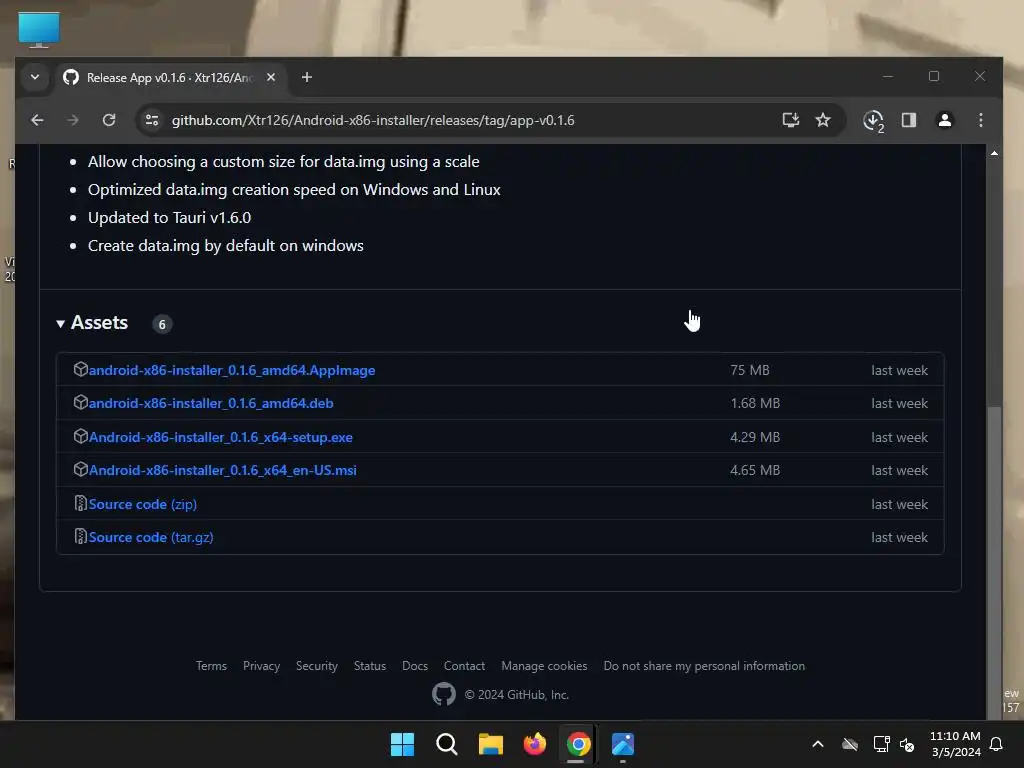Click the muted volume tray icon
This screenshot has width=1024, height=768.
[x=907, y=744]
